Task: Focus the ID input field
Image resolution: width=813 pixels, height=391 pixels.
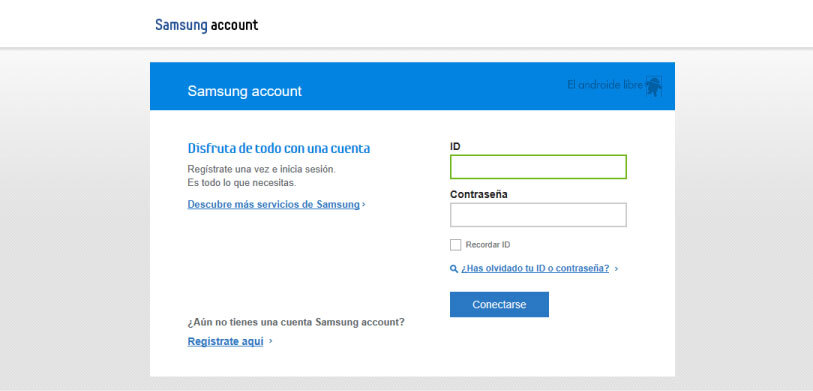Action: [x=538, y=167]
